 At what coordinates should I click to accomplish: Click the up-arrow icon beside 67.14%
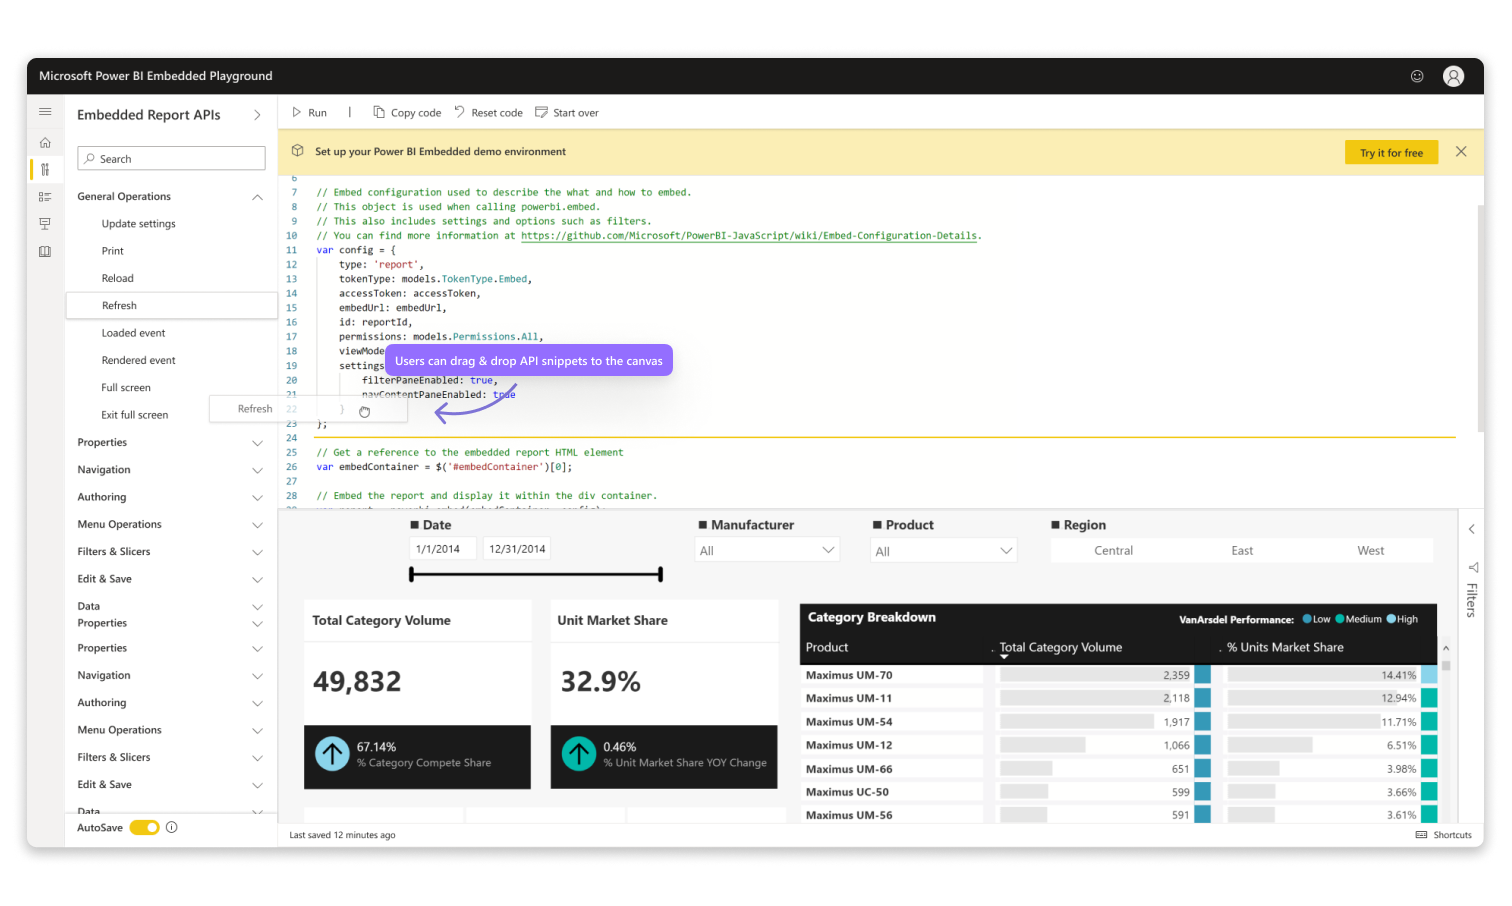(x=332, y=754)
